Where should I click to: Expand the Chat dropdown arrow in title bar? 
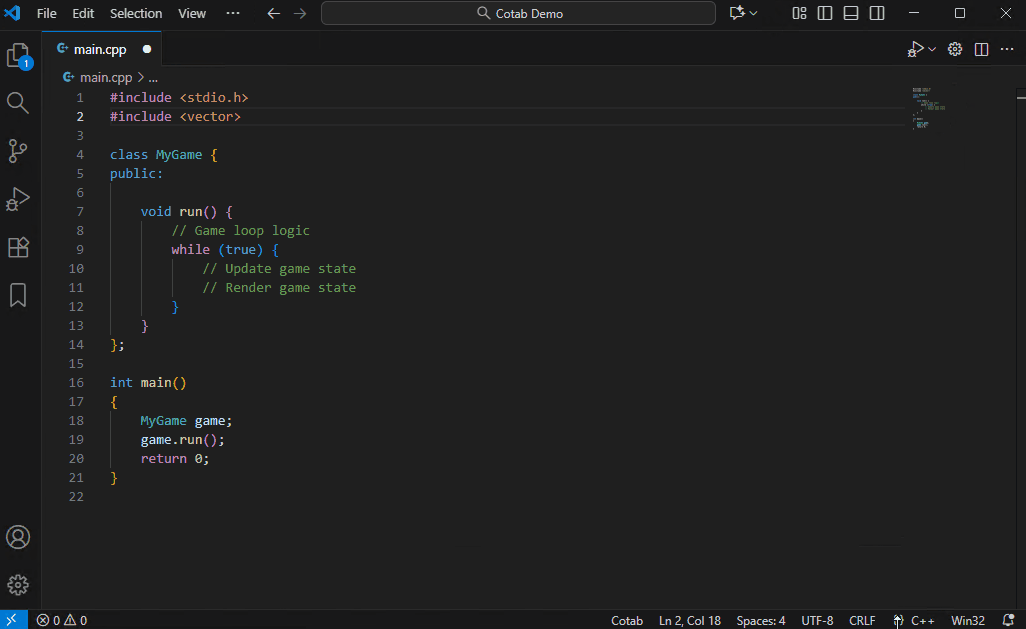pos(753,13)
